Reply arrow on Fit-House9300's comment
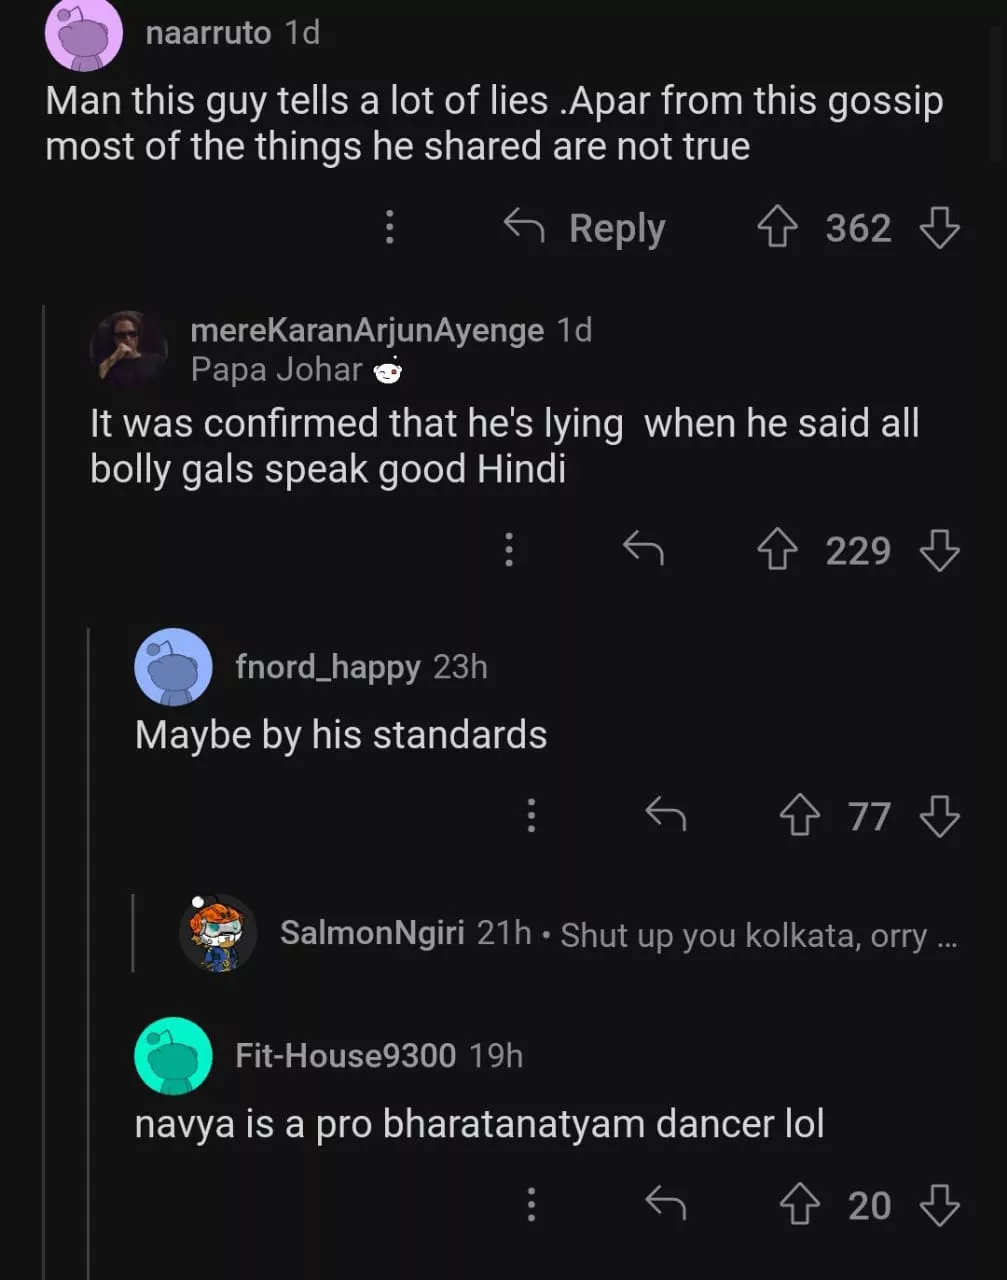The image size is (1007, 1280). pyautogui.click(x=666, y=1204)
